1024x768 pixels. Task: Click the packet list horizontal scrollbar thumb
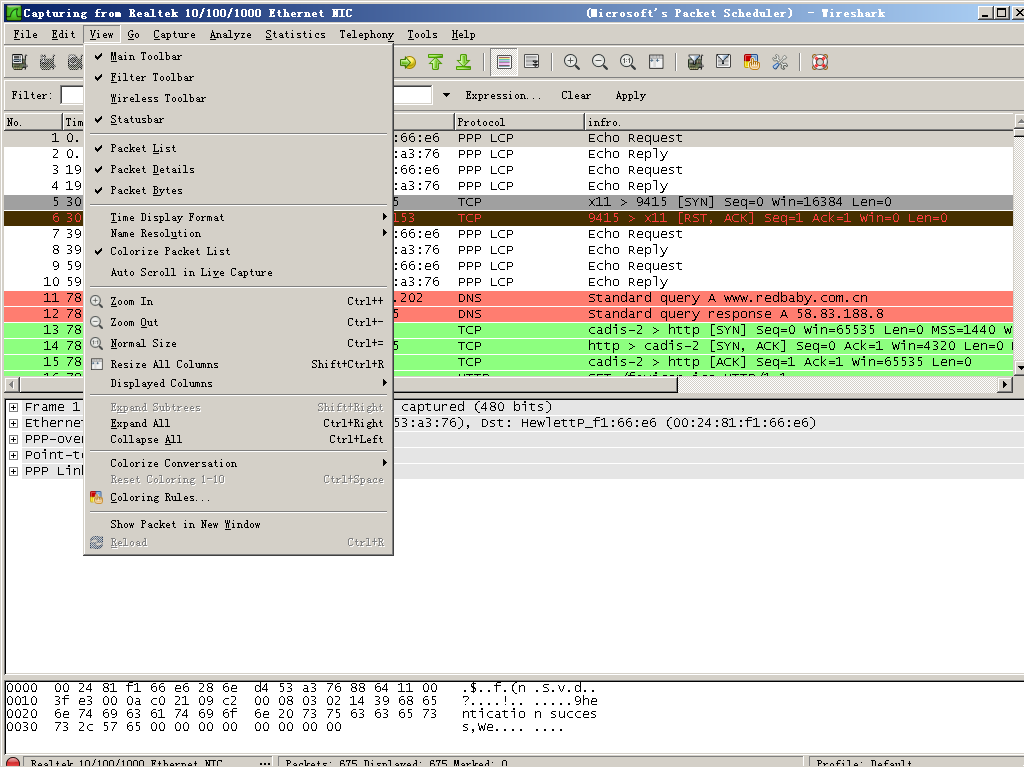coord(347,385)
